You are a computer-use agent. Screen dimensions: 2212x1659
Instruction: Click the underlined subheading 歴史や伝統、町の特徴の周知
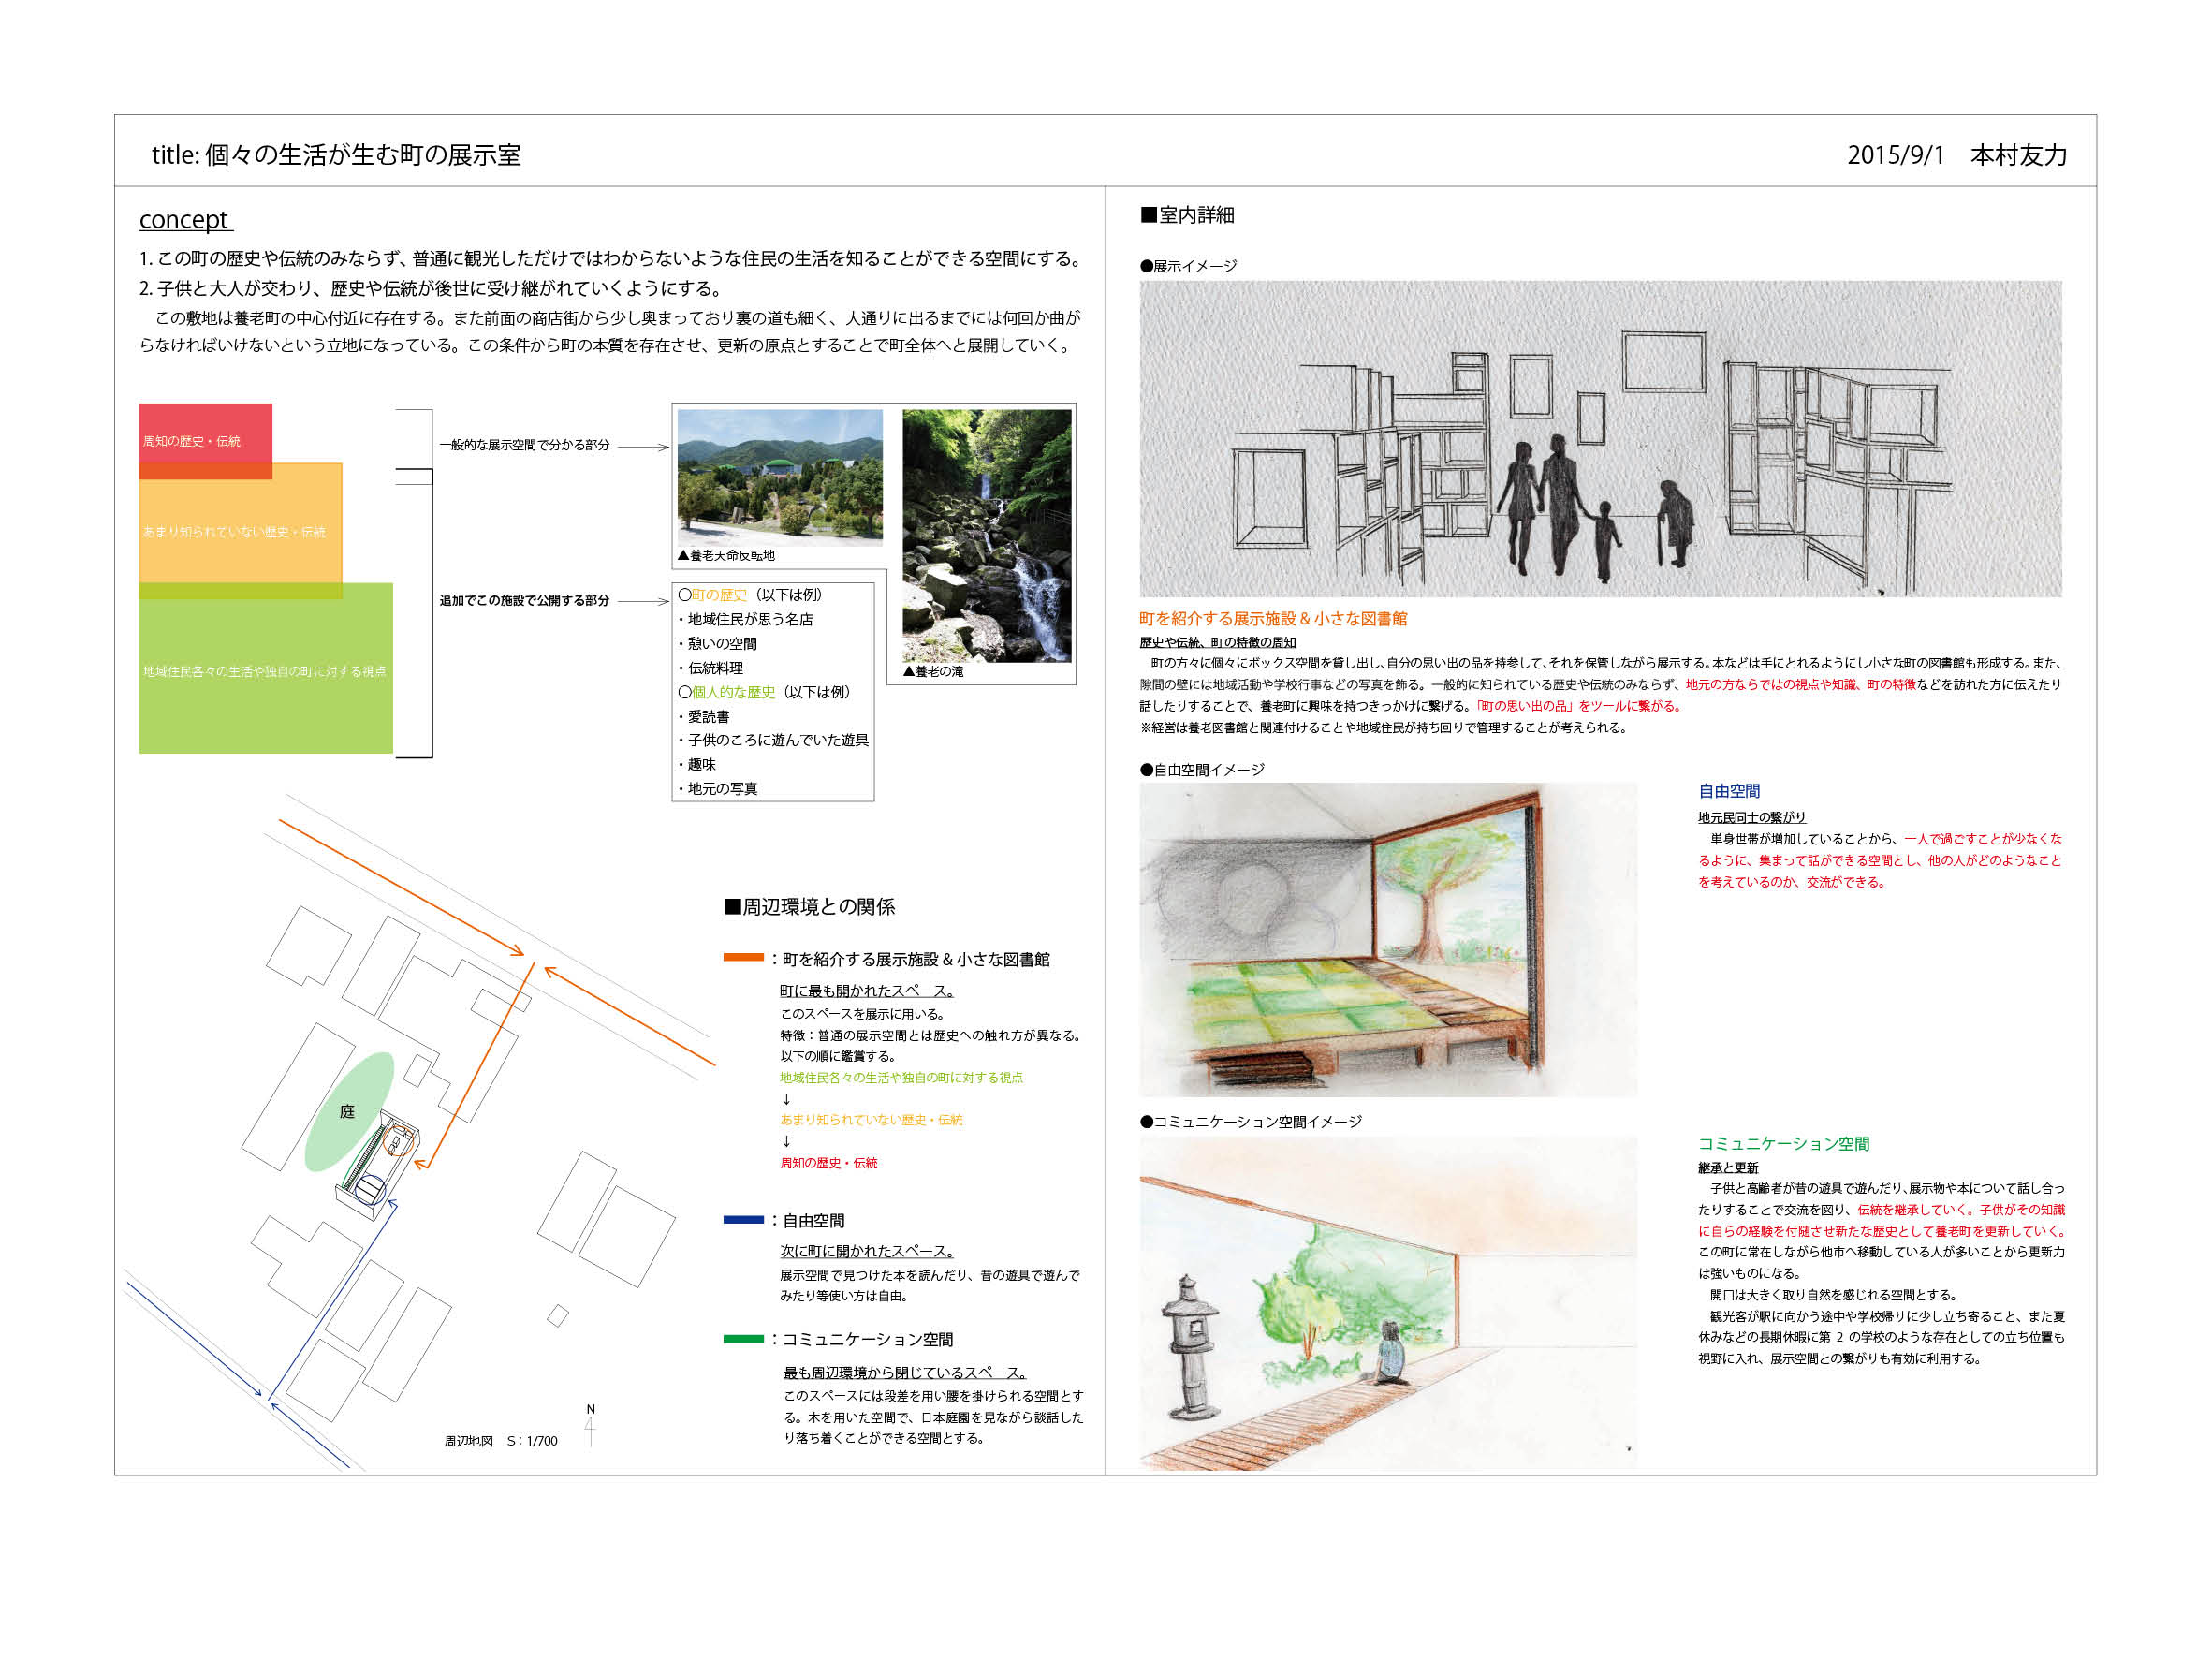tap(1218, 642)
